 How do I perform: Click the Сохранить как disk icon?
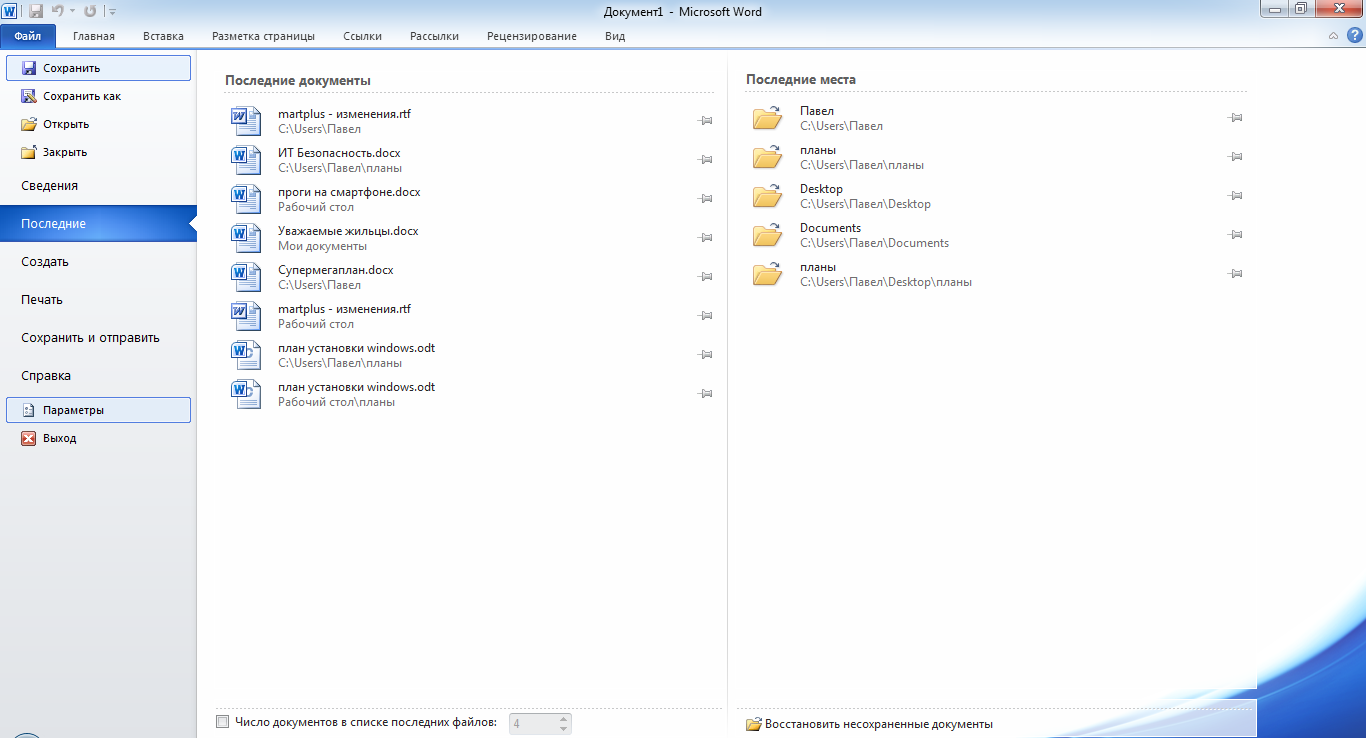coord(29,96)
